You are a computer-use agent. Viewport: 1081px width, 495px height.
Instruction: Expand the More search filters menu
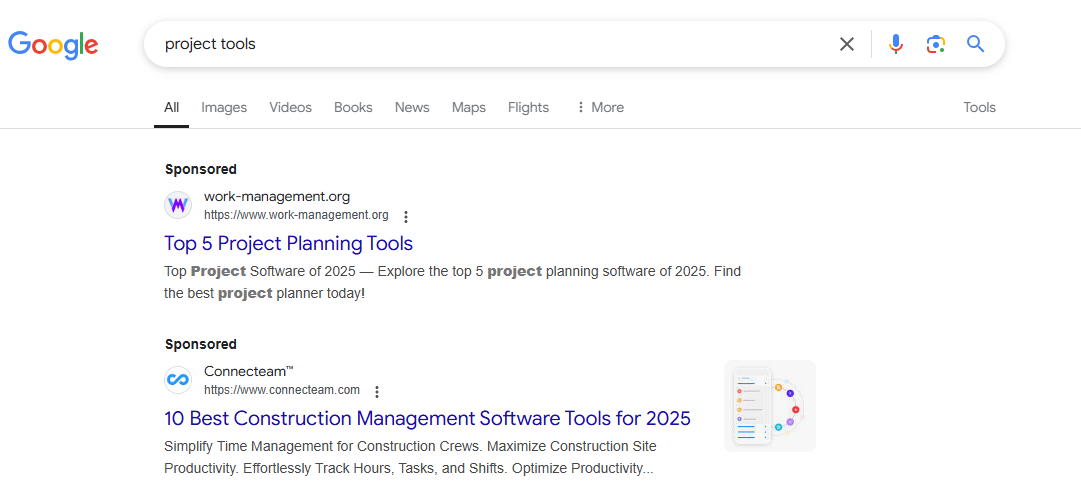coord(599,107)
